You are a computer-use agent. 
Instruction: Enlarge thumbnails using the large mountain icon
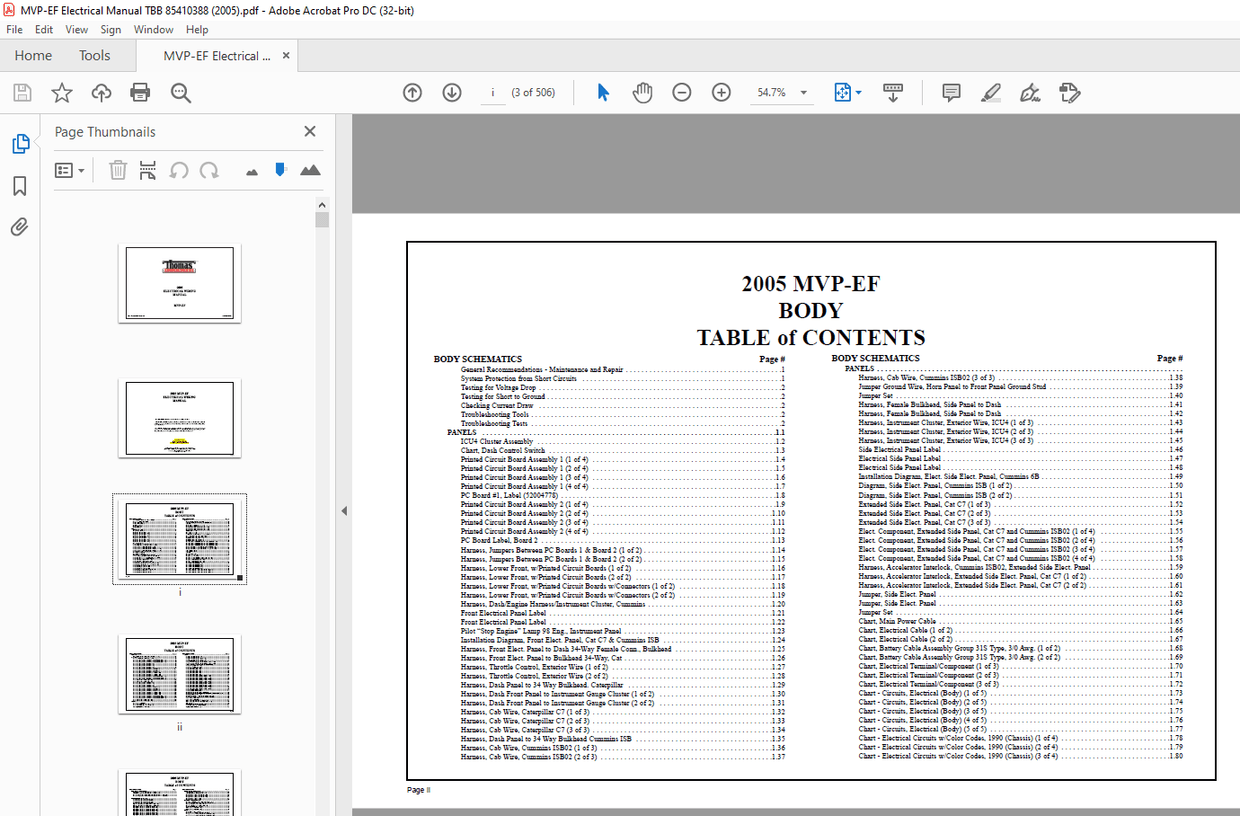click(x=310, y=170)
